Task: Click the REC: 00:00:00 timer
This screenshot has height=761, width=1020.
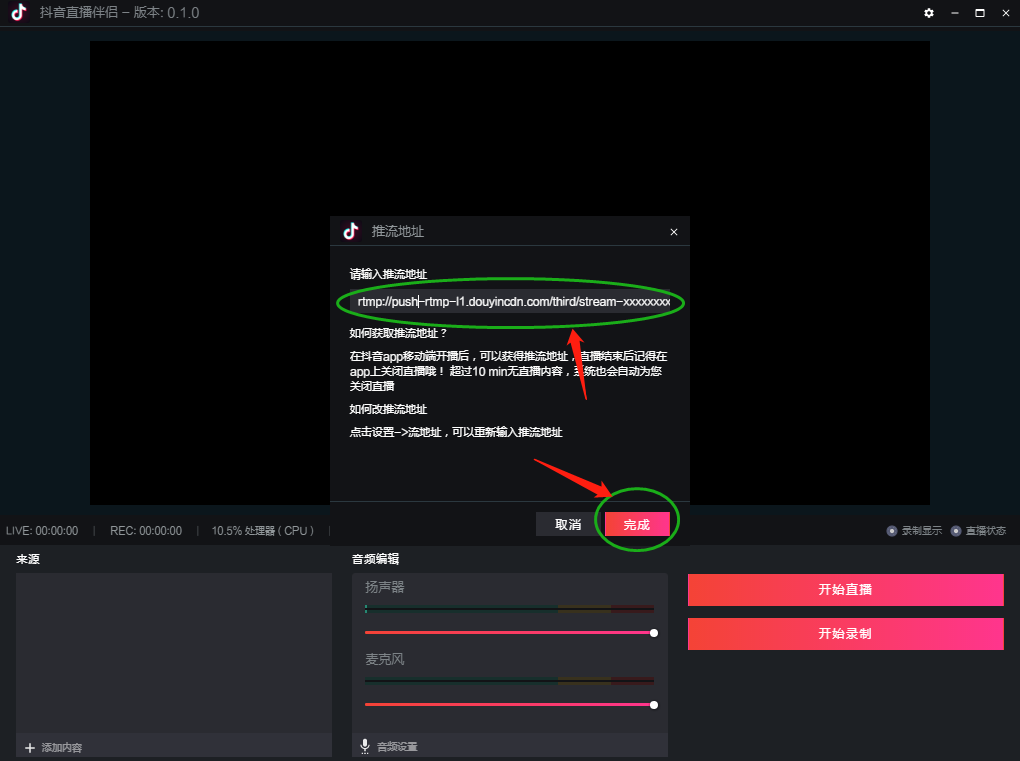Action: pos(146,531)
